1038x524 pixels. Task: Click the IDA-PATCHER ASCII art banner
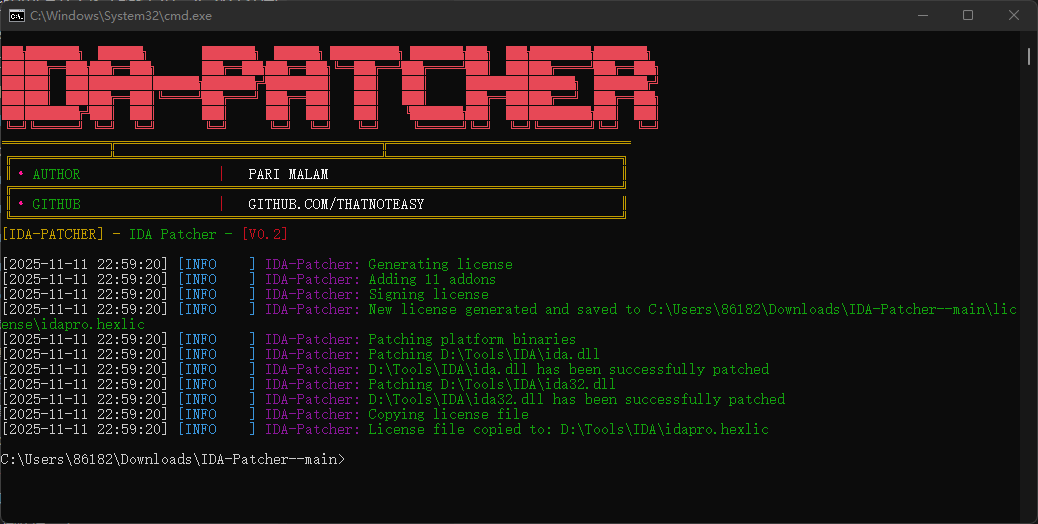point(329,87)
